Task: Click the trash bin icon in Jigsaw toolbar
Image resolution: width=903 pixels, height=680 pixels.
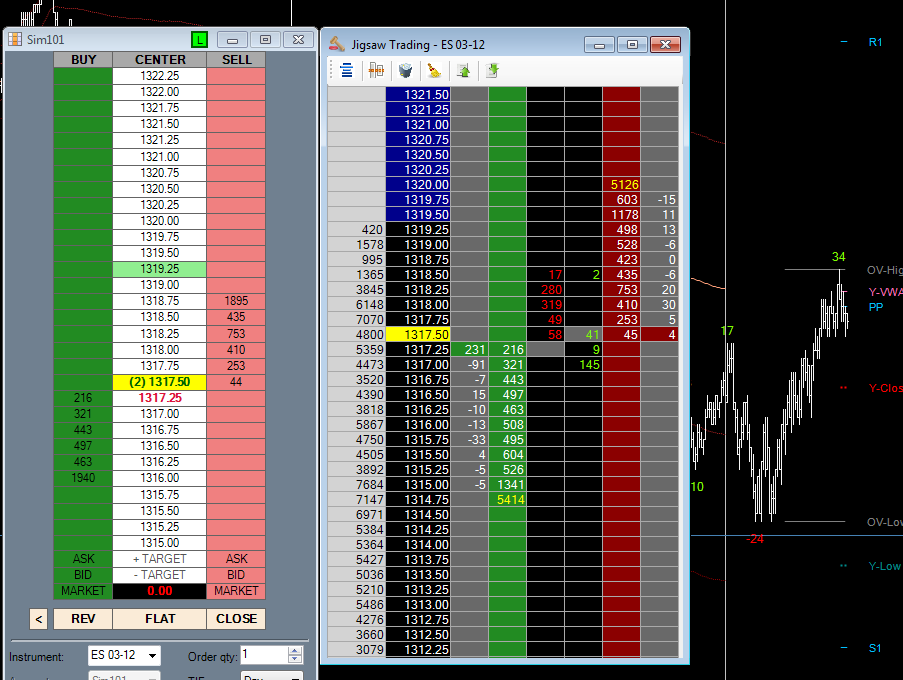Action: click(405, 71)
